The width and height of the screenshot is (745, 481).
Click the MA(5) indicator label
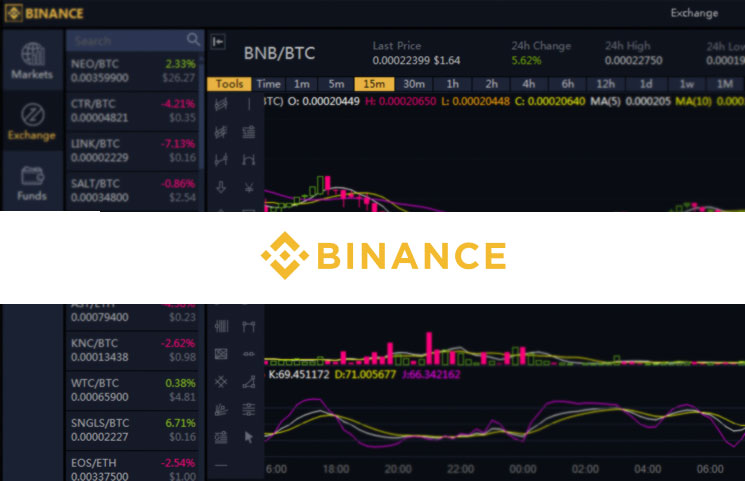tap(606, 102)
